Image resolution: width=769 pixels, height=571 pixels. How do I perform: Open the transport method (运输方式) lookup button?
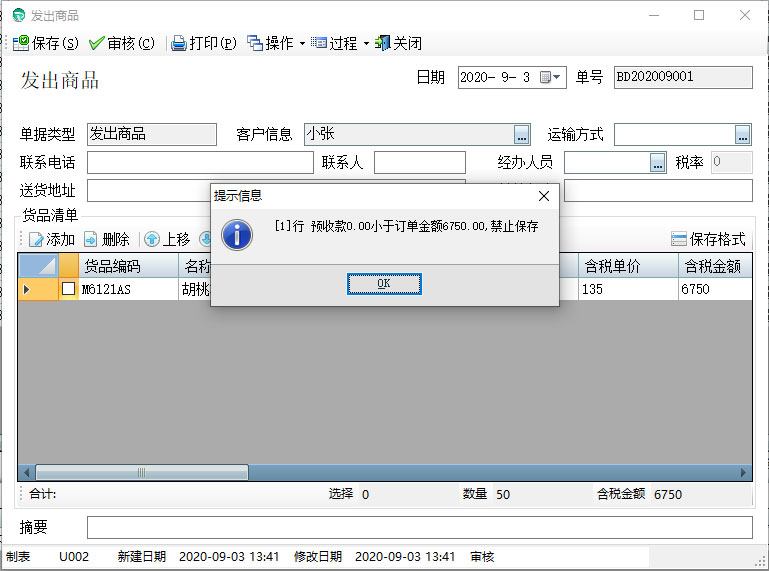[x=742, y=134]
